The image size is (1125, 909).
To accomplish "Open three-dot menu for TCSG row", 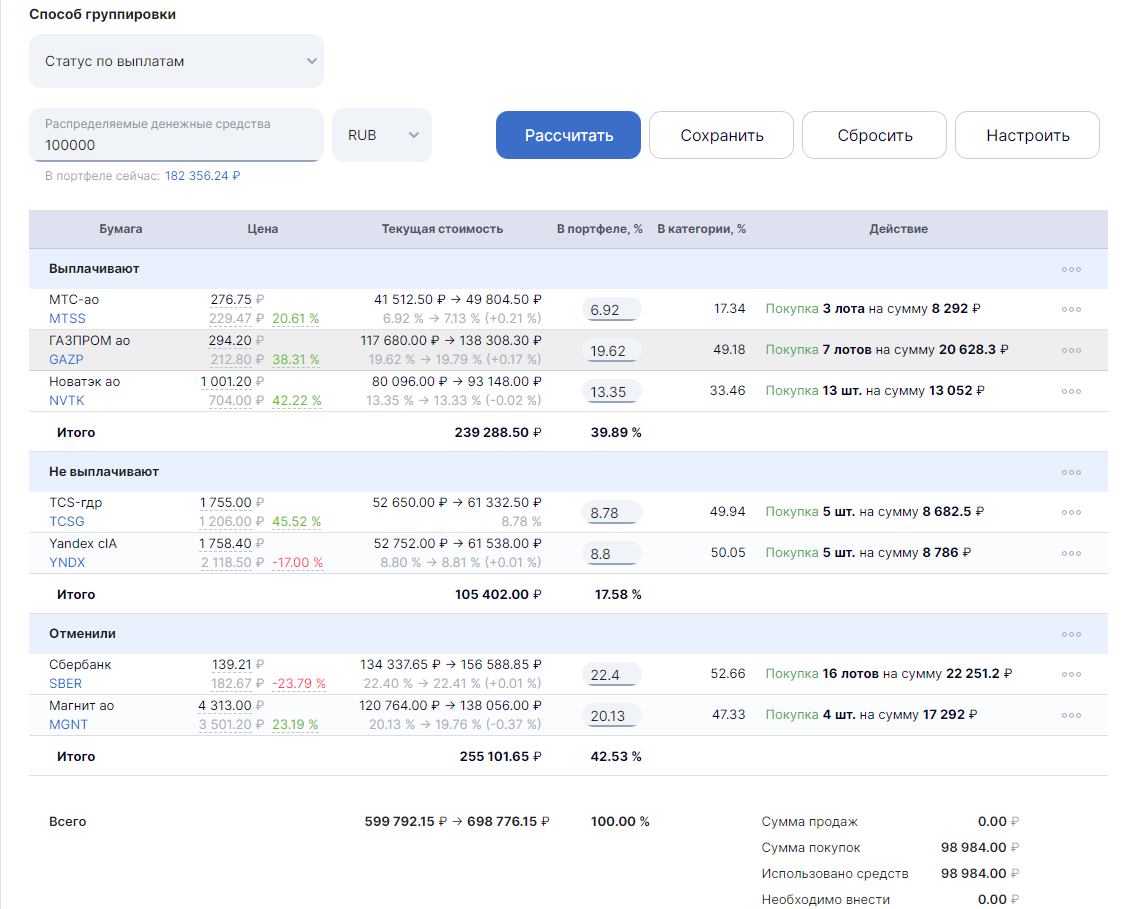I will pyautogui.click(x=1071, y=512).
